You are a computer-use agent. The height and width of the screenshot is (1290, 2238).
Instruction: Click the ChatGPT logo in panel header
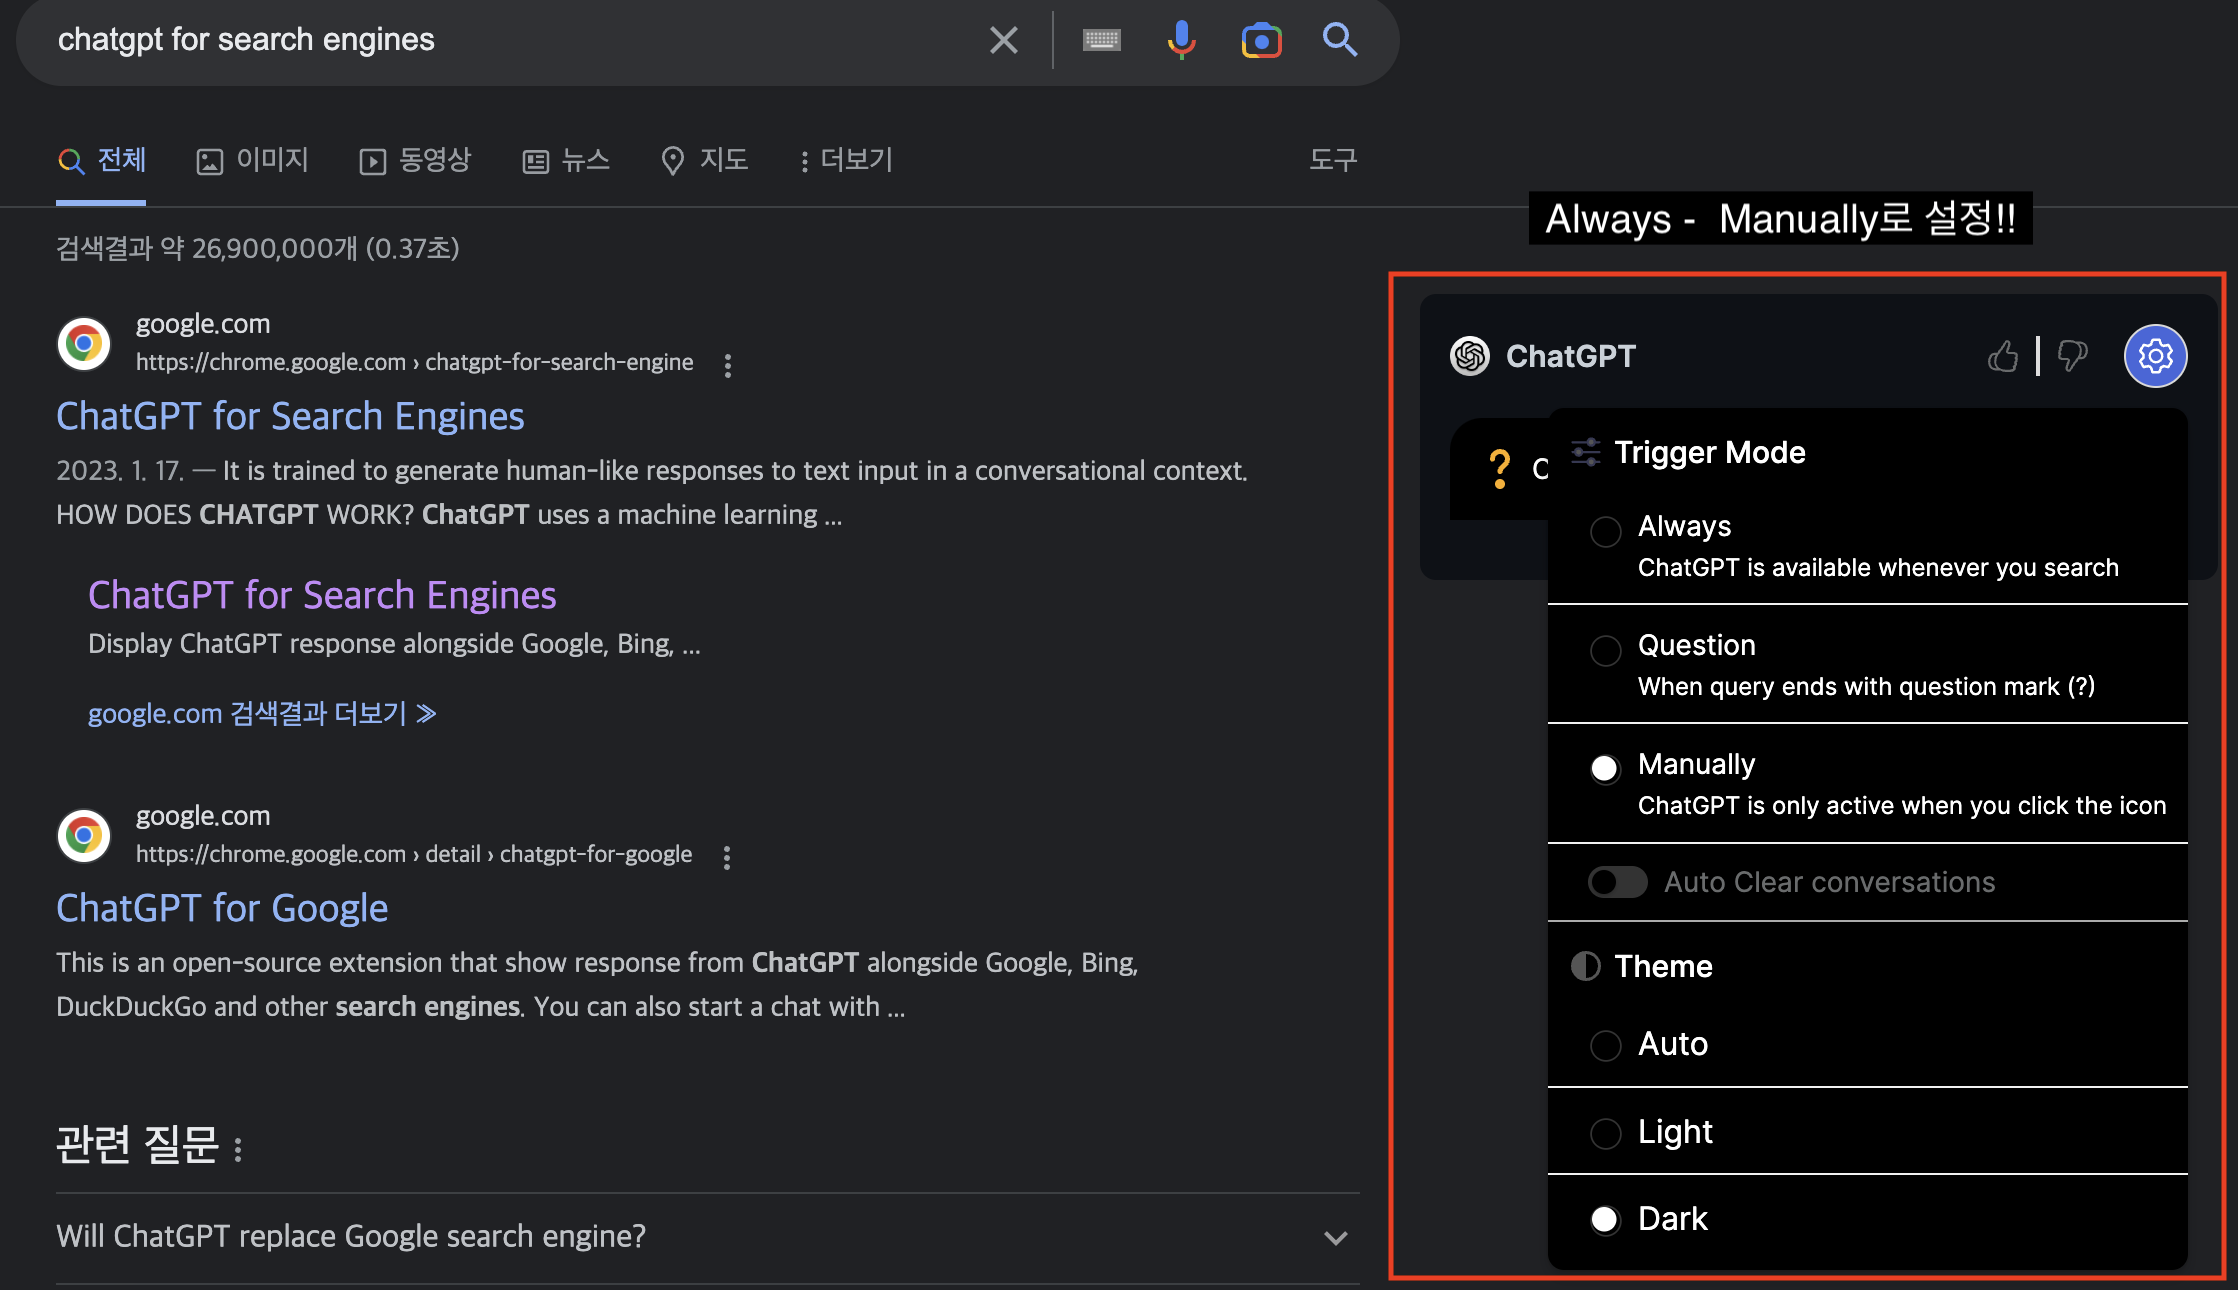pos(1470,356)
